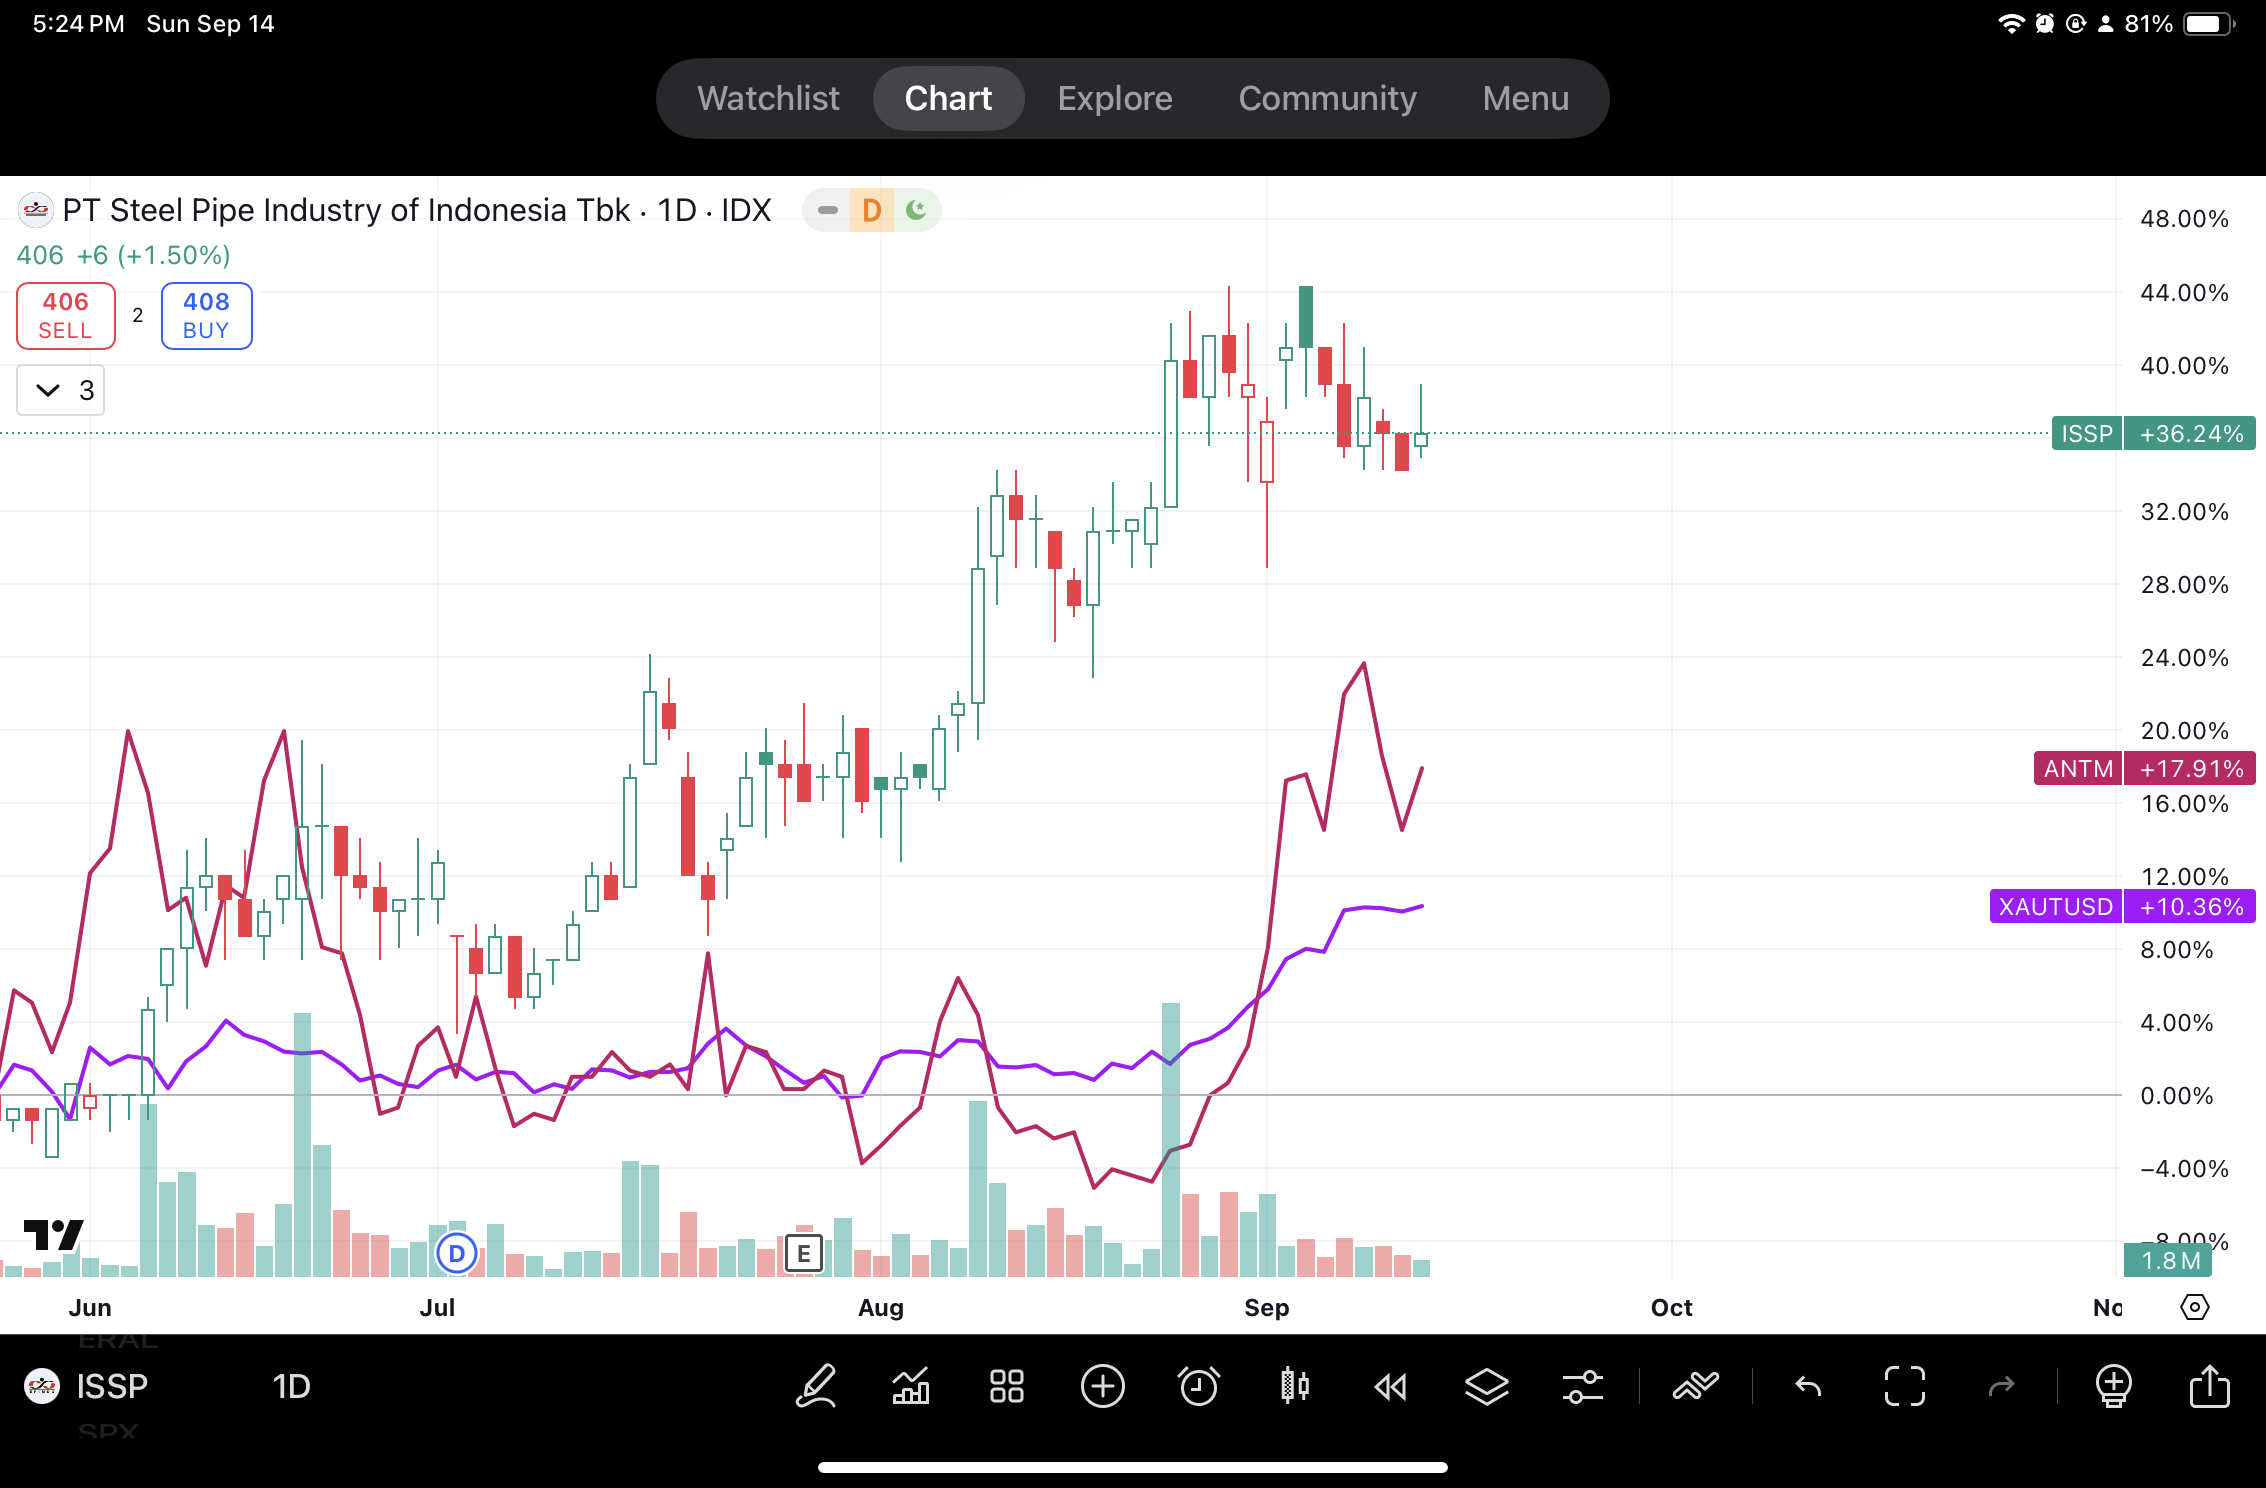Tap the 1.8 M volume label

[2168, 1261]
